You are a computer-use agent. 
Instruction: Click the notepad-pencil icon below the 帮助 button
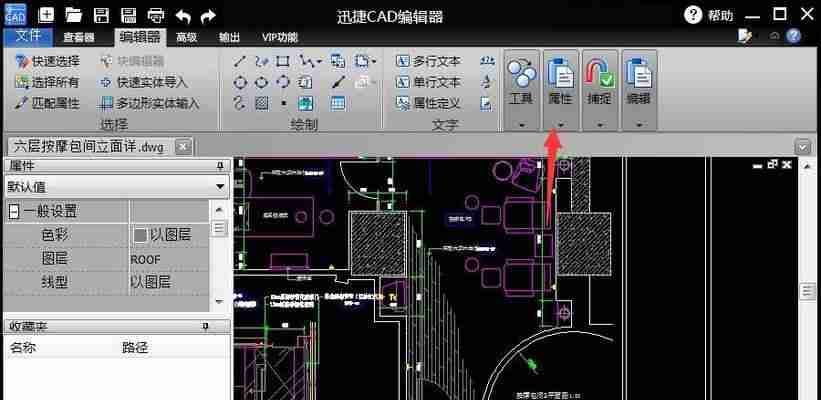pyautogui.click(x=745, y=36)
